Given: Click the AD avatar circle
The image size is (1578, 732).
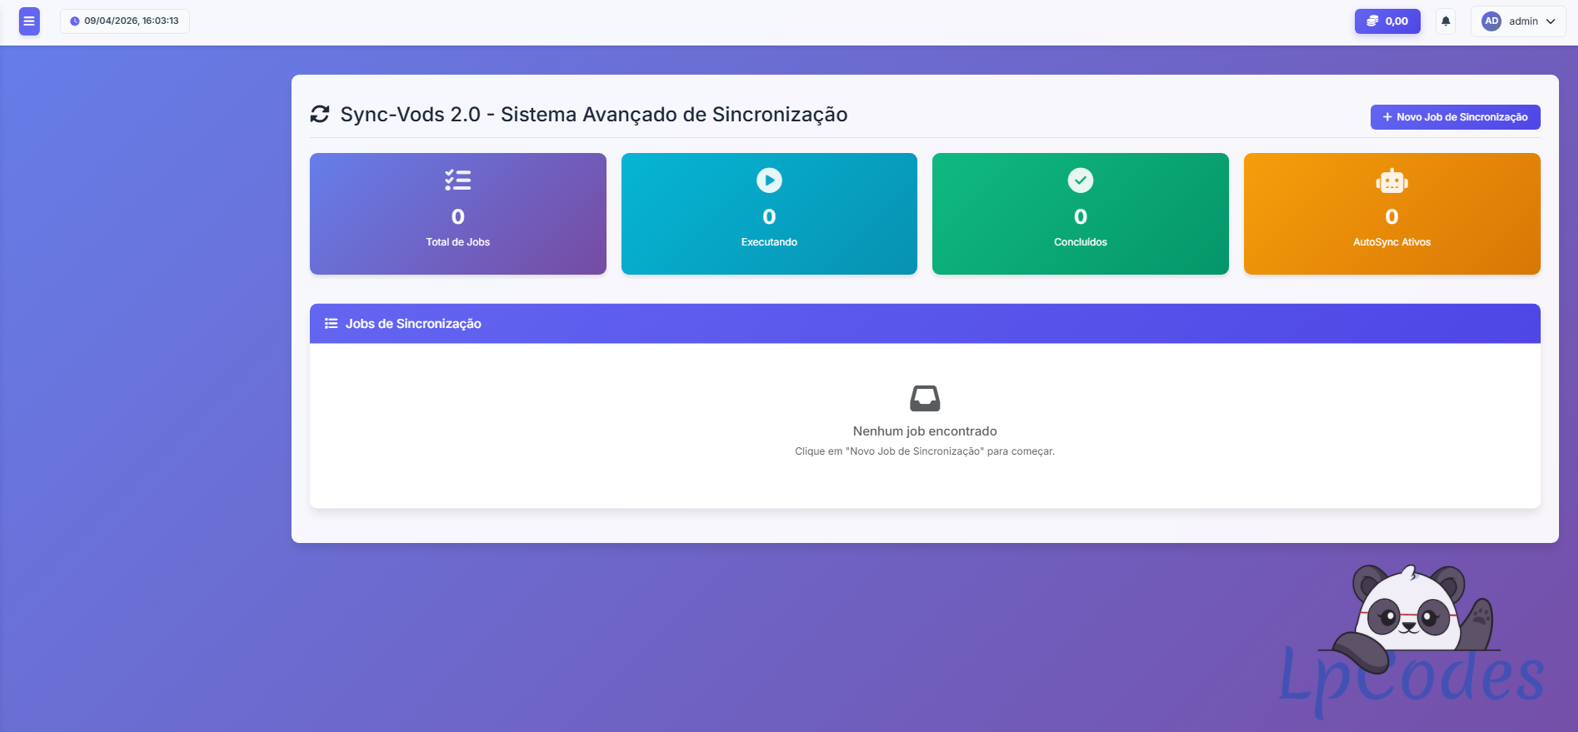Looking at the screenshot, I should click(x=1491, y=21).
